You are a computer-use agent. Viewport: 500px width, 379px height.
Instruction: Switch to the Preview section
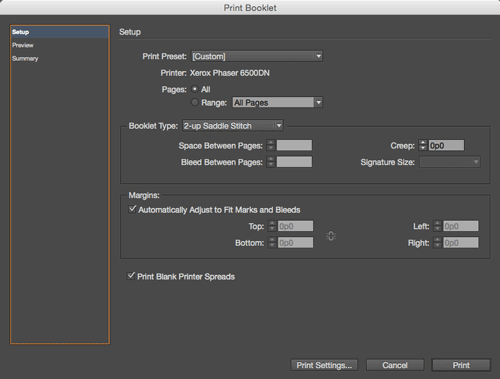tap(23, 45)
